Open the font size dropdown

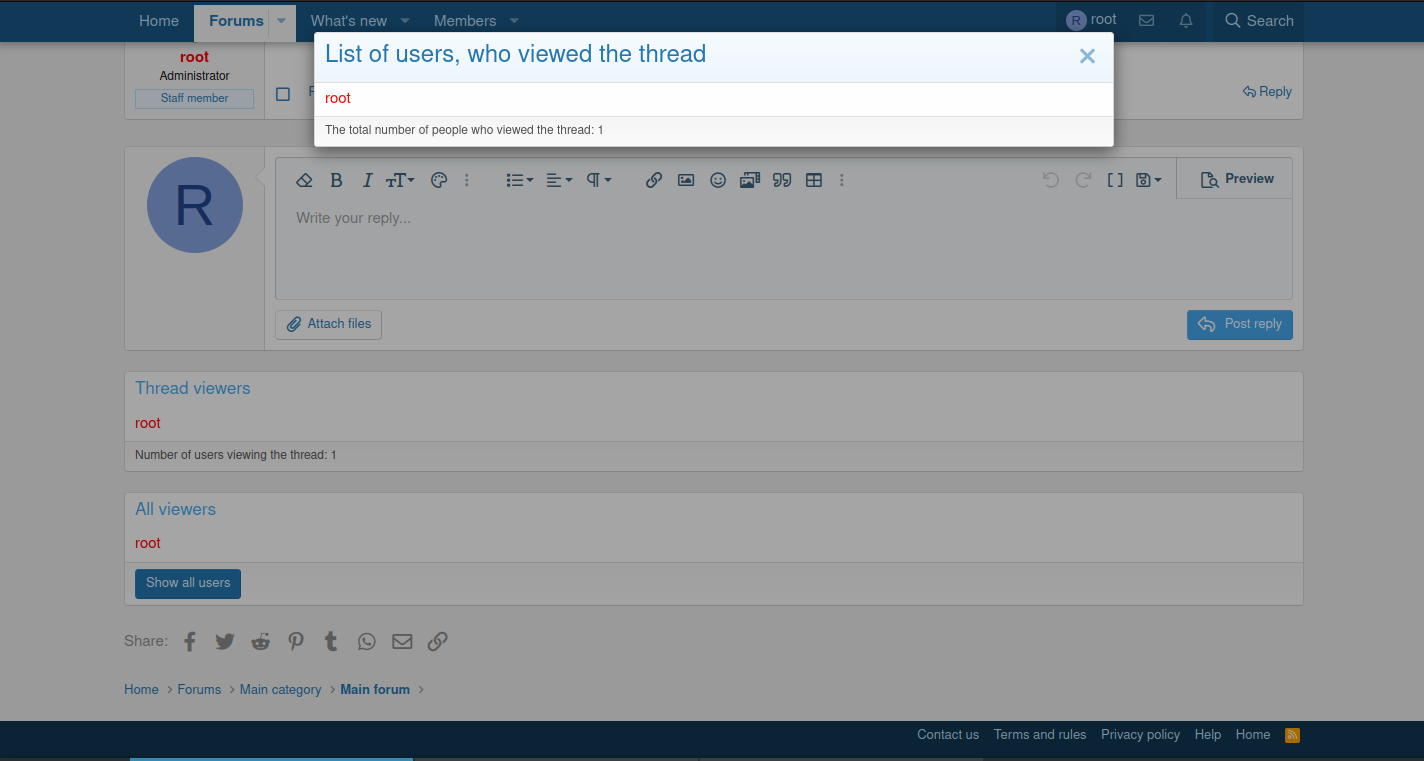click(x=400, y=180)
